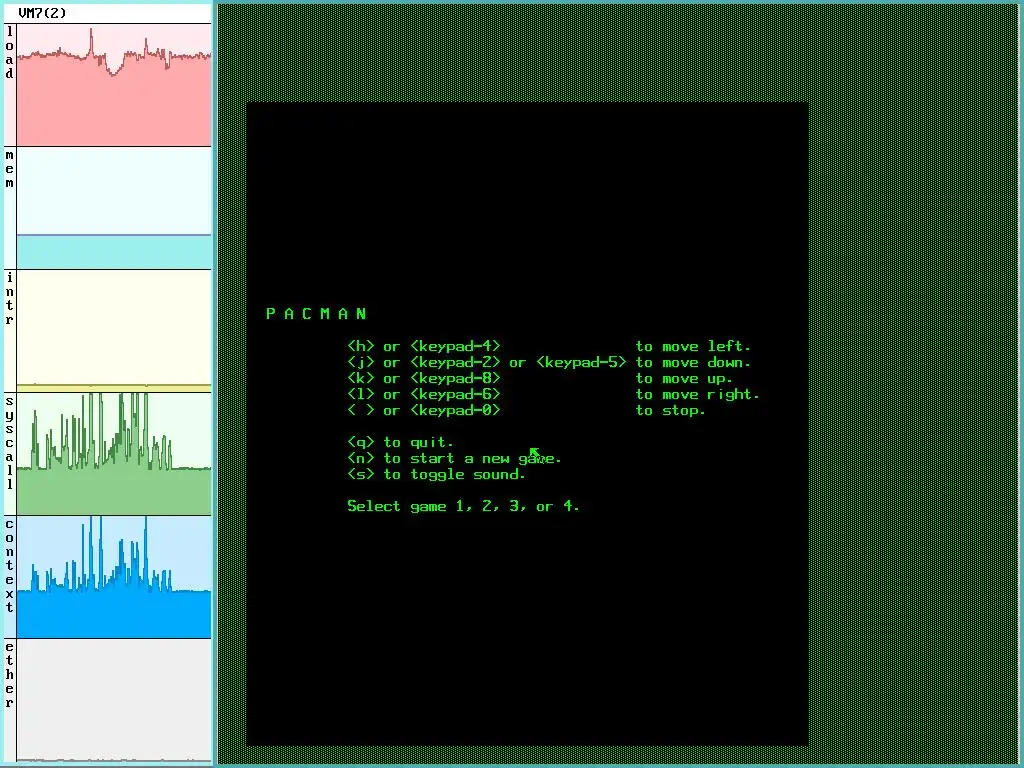Click '<n> to start a new game.' line

point(455,458)
